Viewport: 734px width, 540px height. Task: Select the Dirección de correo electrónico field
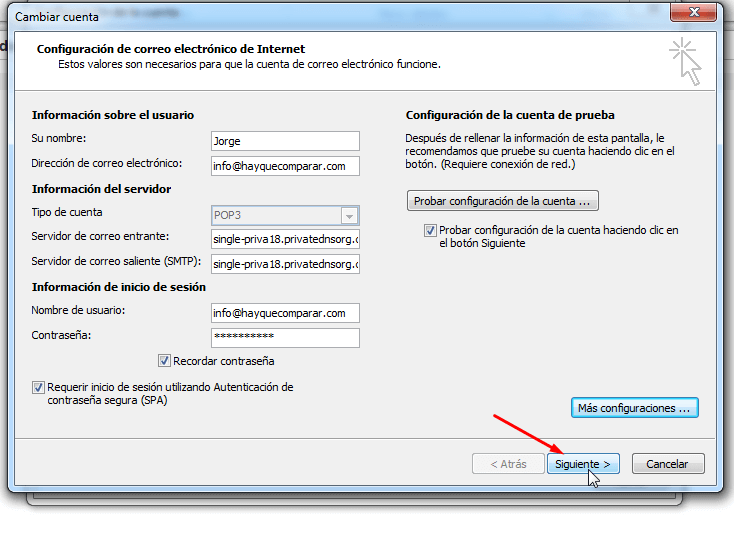point(285,166)
